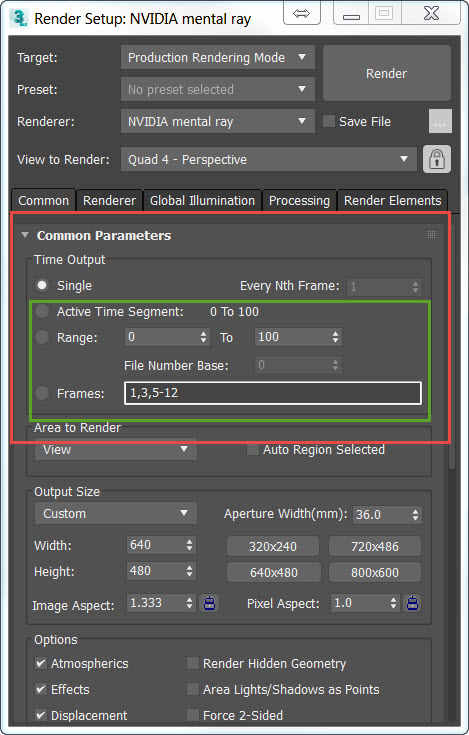This screenshot has width=469, height=735.
Task: Select the Single radio button
Action: pyautogui.click(x=42, y=285)
